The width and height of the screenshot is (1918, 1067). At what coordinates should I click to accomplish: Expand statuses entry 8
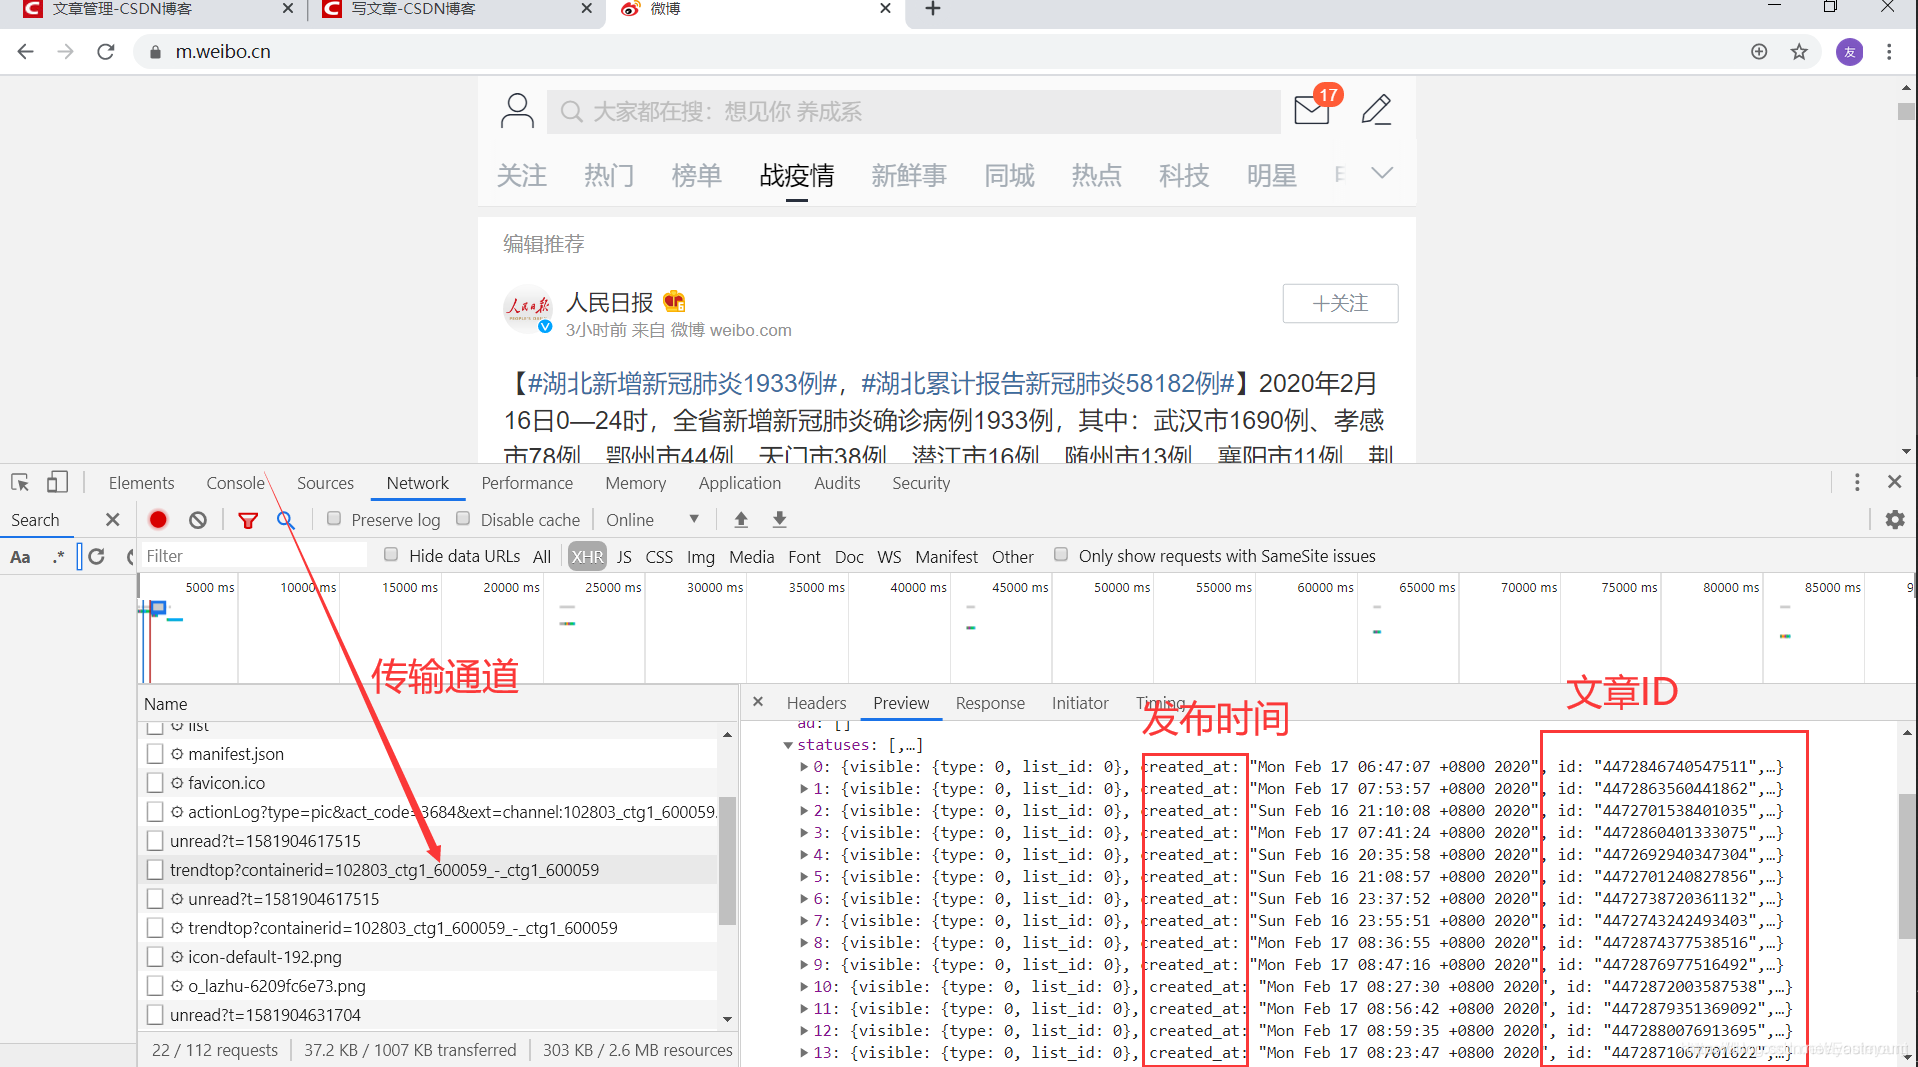point(804,943)
